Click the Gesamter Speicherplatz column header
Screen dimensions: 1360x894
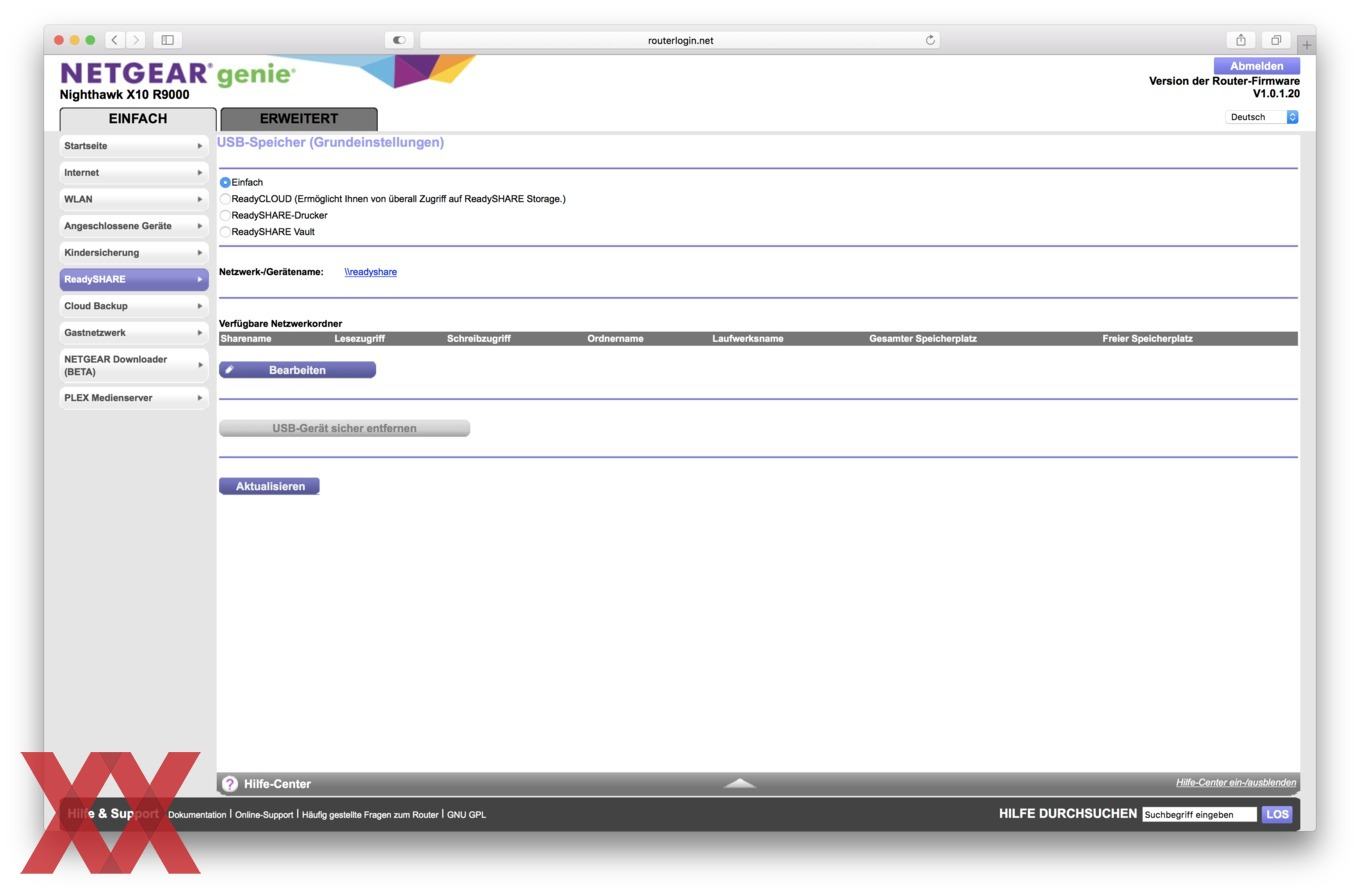click(x=923, y=339)
